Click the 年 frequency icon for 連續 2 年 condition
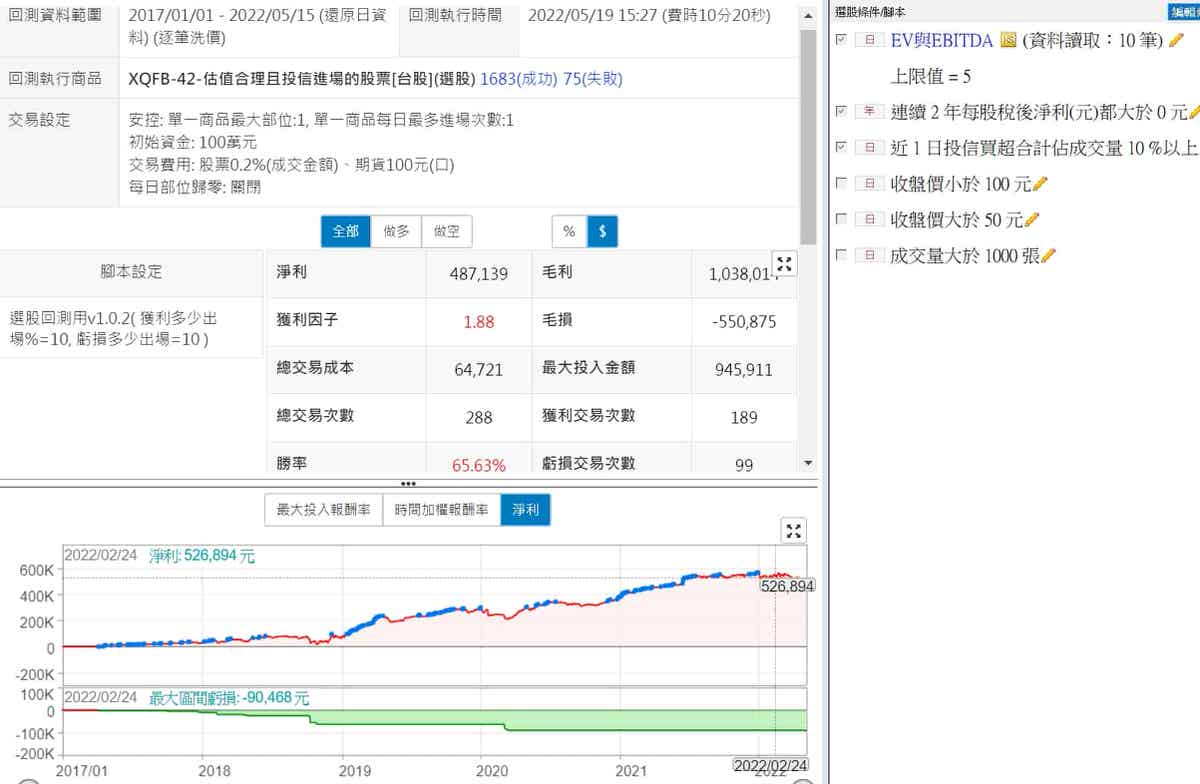 870,112
